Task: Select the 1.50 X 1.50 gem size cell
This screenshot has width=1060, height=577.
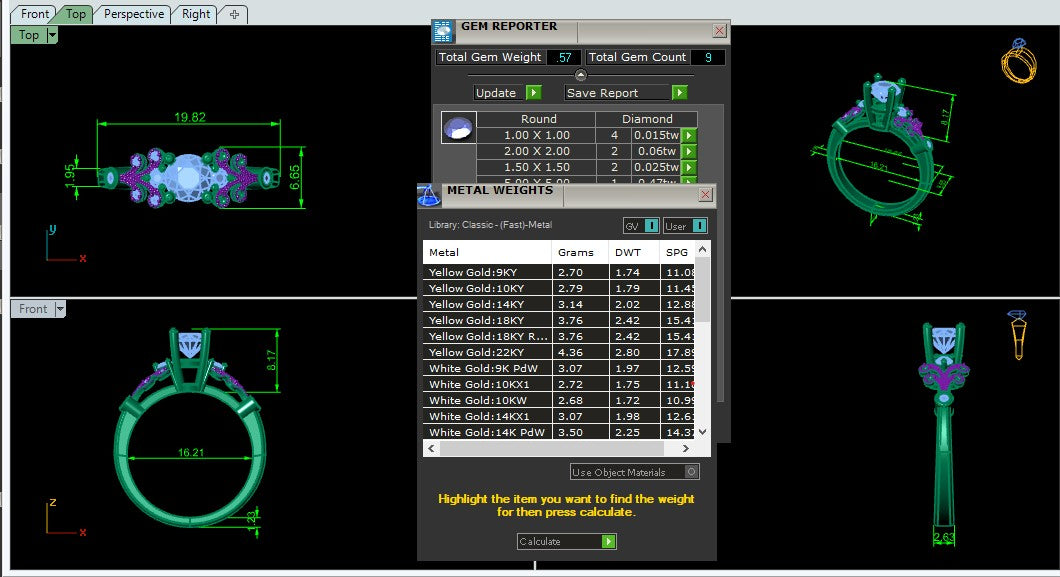Action: tap(536, 167)
